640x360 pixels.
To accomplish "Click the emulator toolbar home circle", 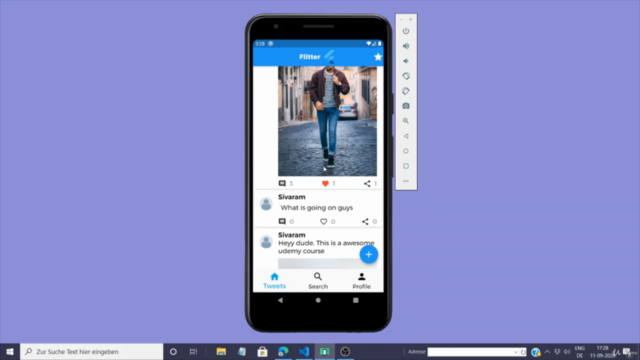I will (406, 151).
